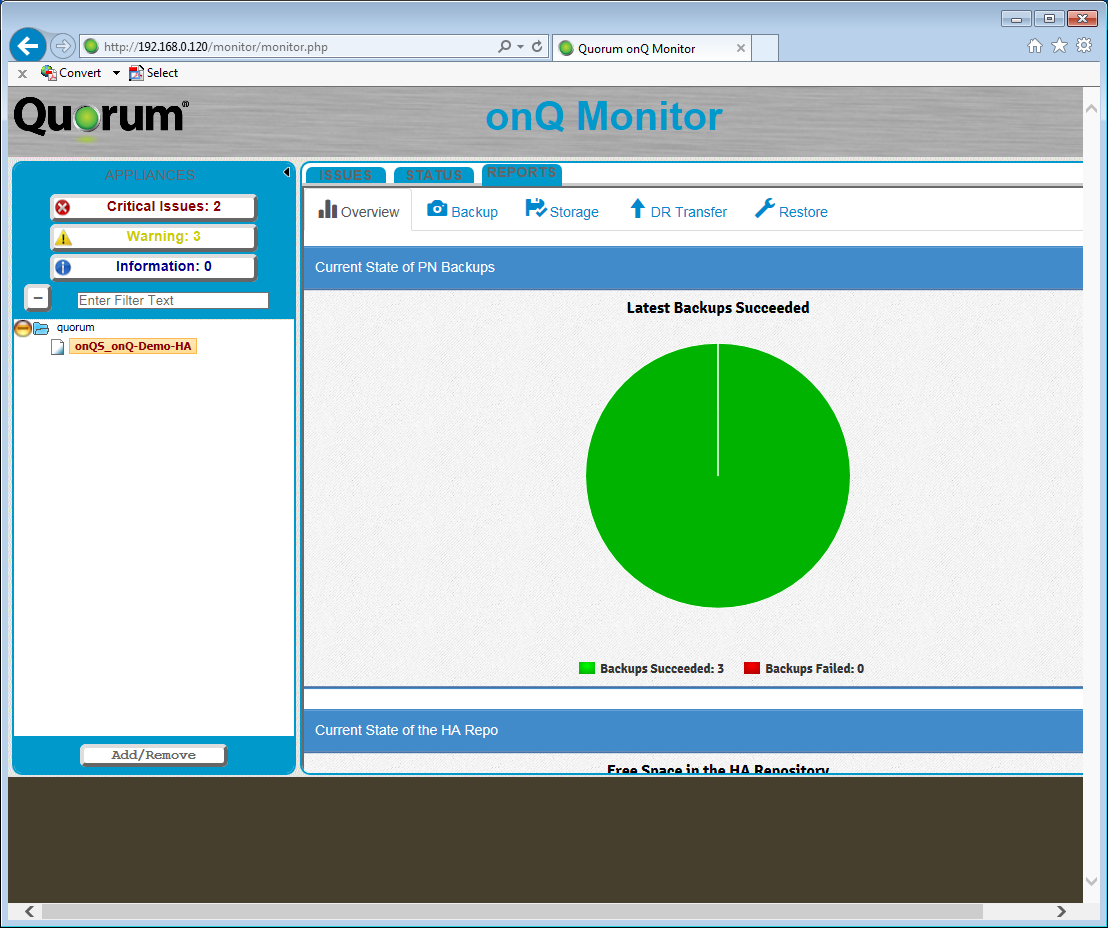Collapse the Appliances panel with the left arrow

point(286,171)
